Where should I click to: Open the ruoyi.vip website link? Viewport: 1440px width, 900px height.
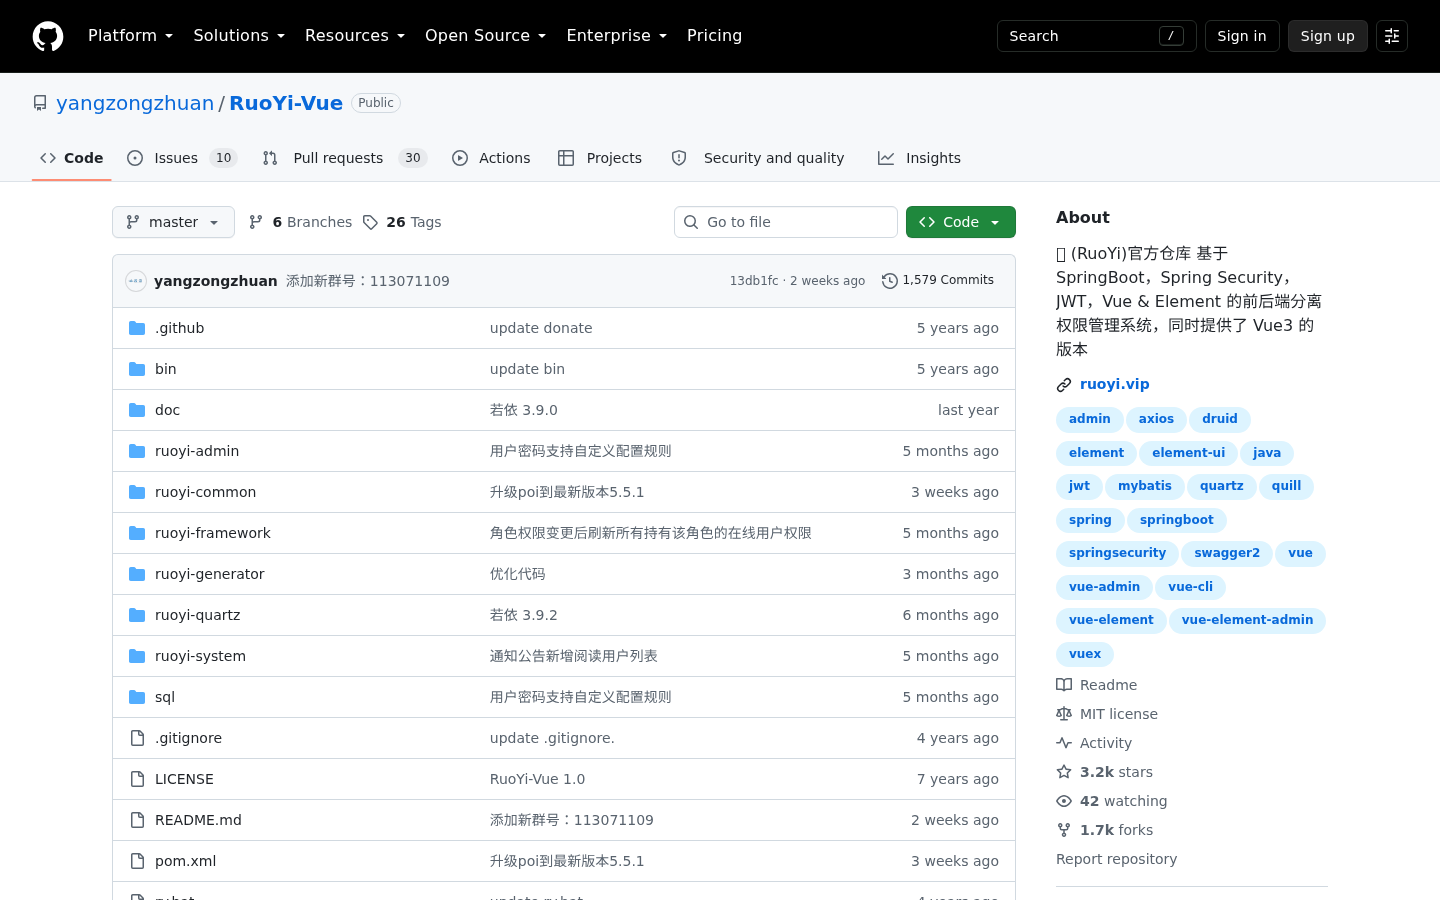pos(1115,384)
